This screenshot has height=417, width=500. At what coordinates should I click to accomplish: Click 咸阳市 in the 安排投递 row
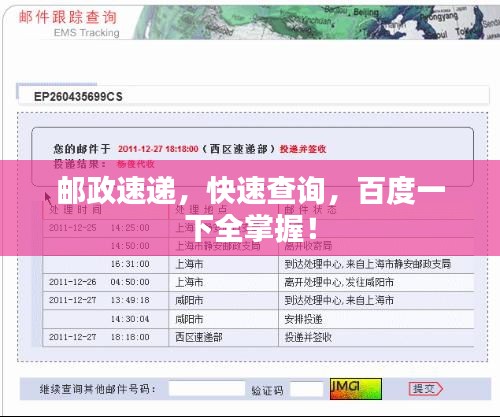click(189, 319)
